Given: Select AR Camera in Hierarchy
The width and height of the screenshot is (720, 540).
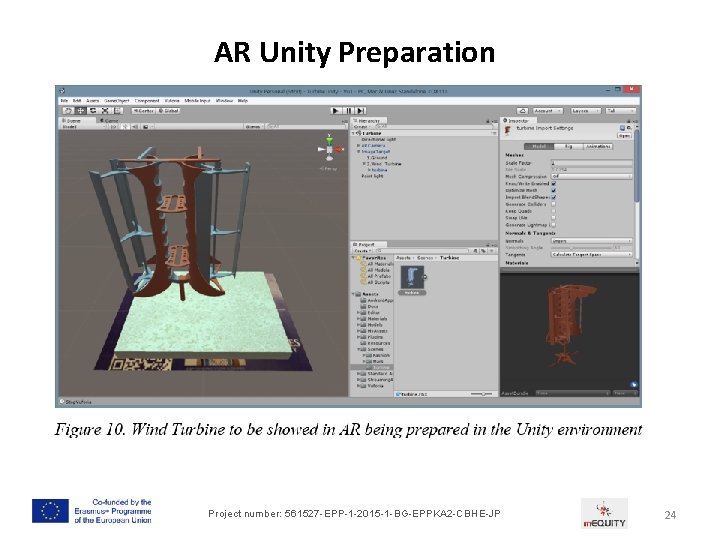Looking at the screenshot, I should click(373, 146).
